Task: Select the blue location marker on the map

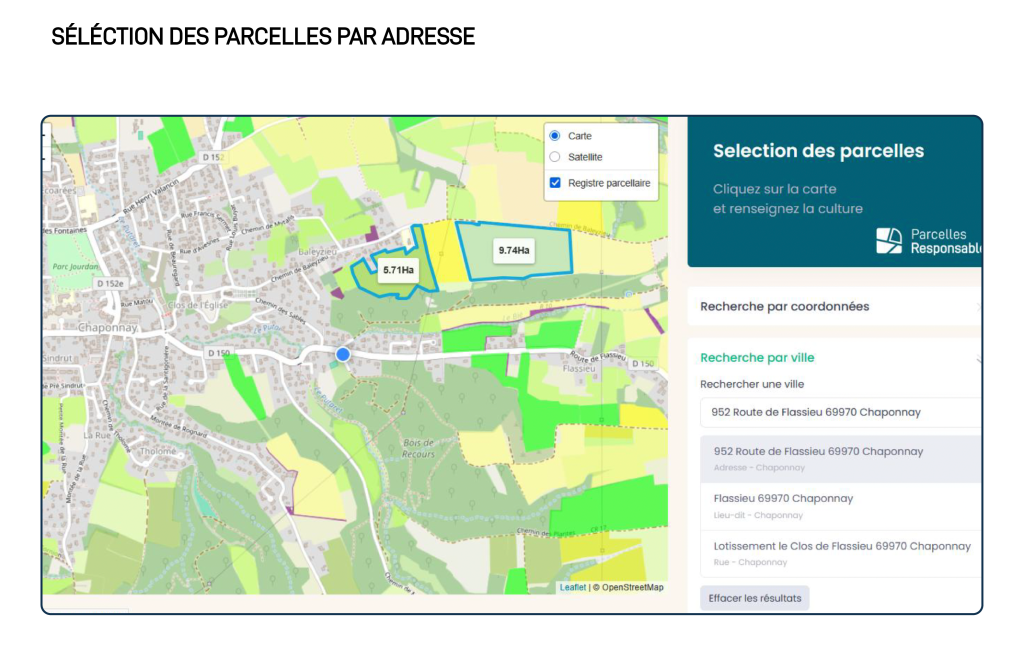Action: click(342, 353)
